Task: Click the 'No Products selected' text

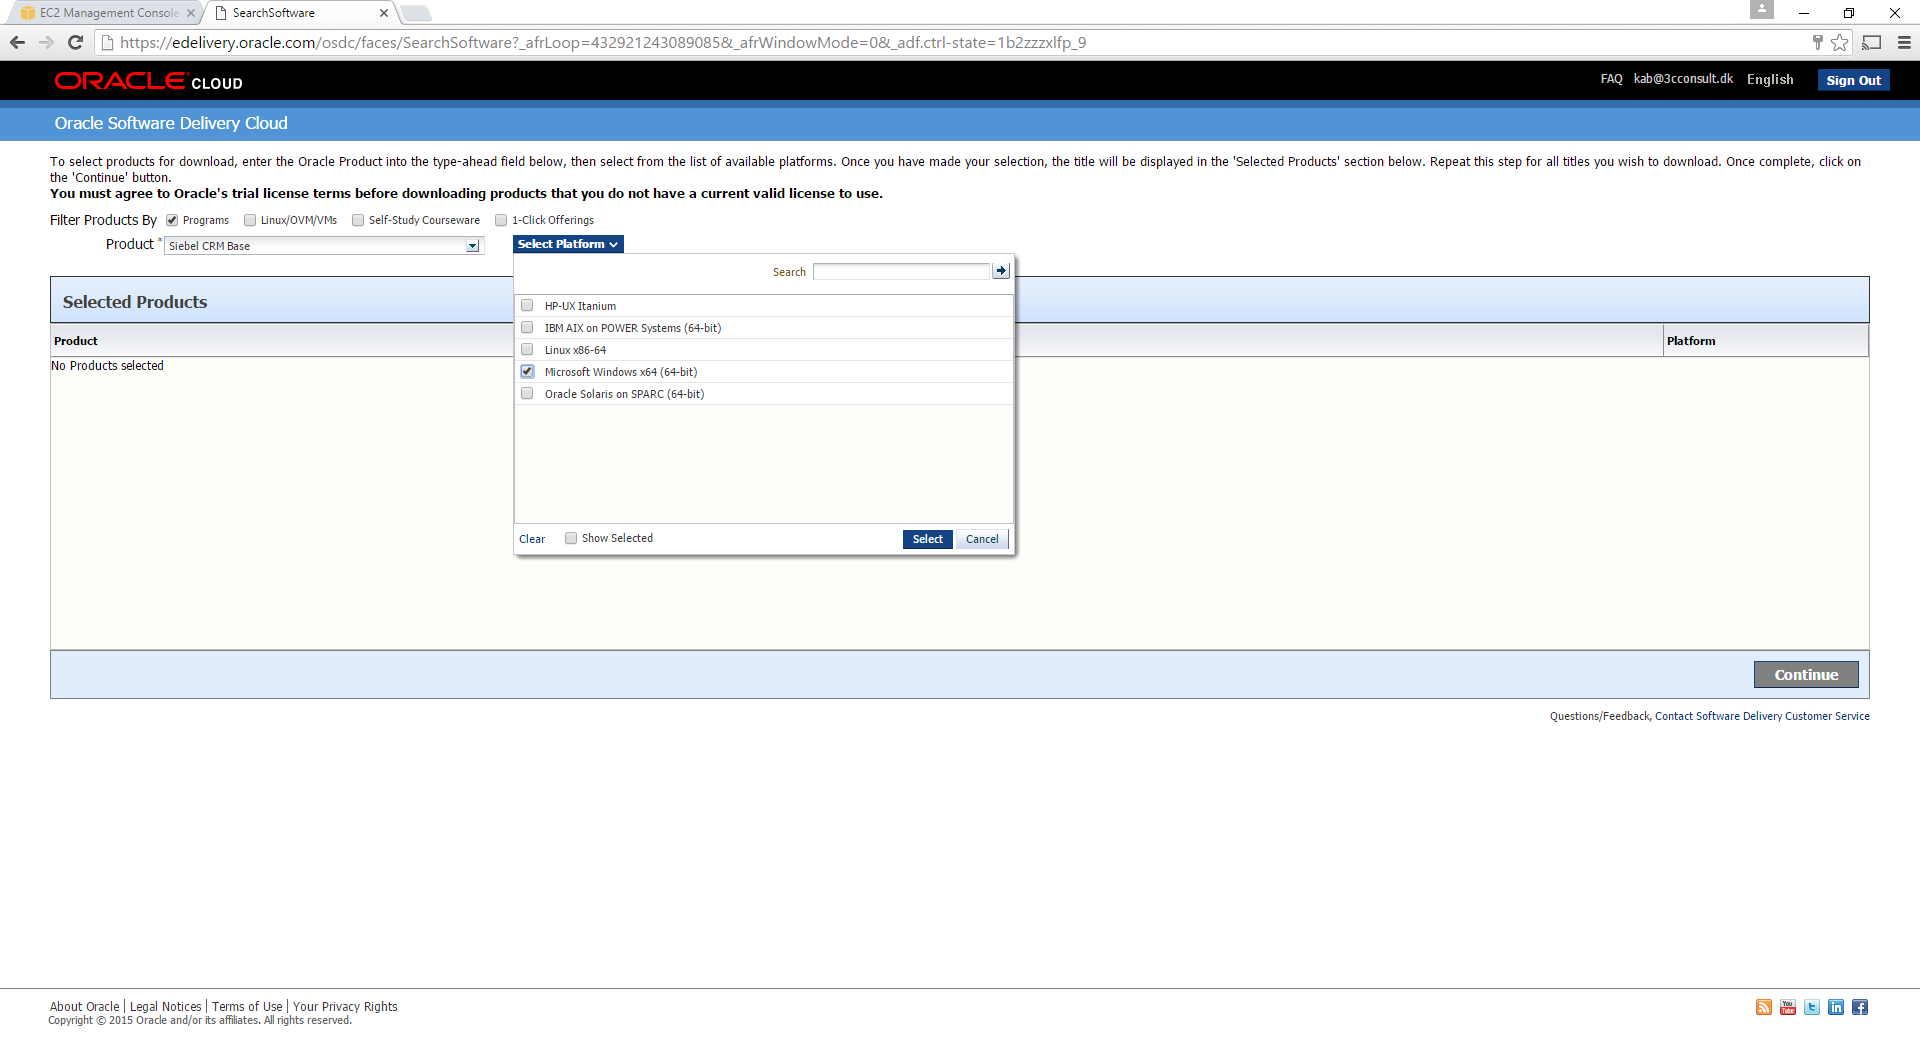Action: (107, 366)
